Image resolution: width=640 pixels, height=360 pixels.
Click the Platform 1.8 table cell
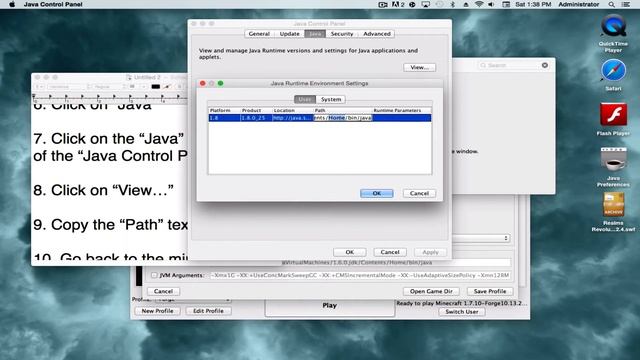(224, 118)
